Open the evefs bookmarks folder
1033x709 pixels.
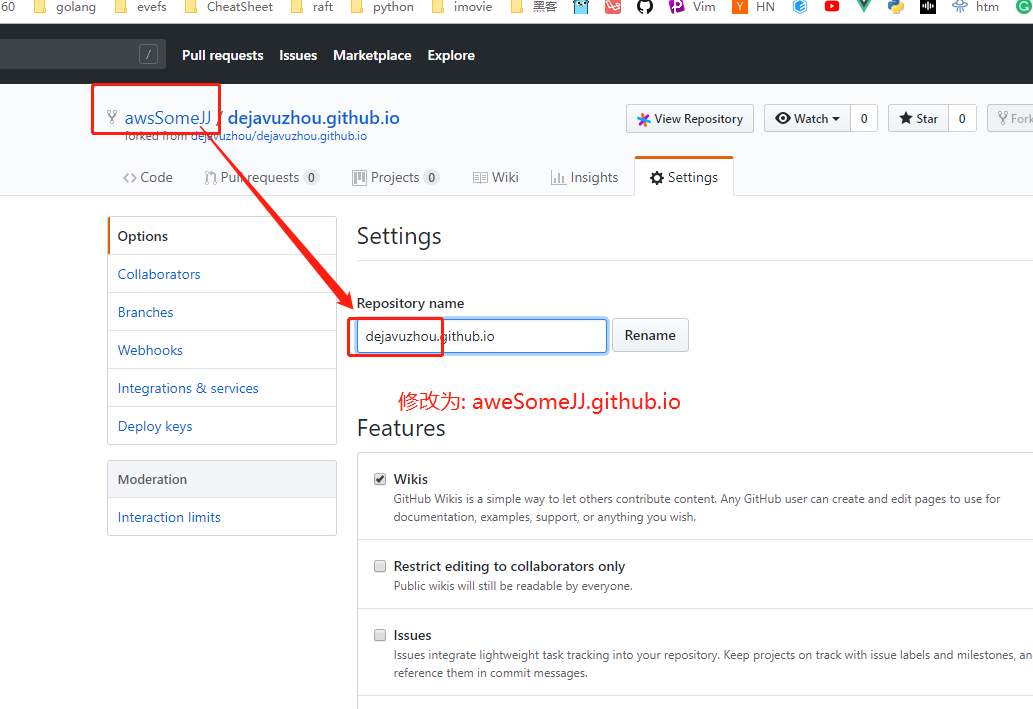click(141, 7)
